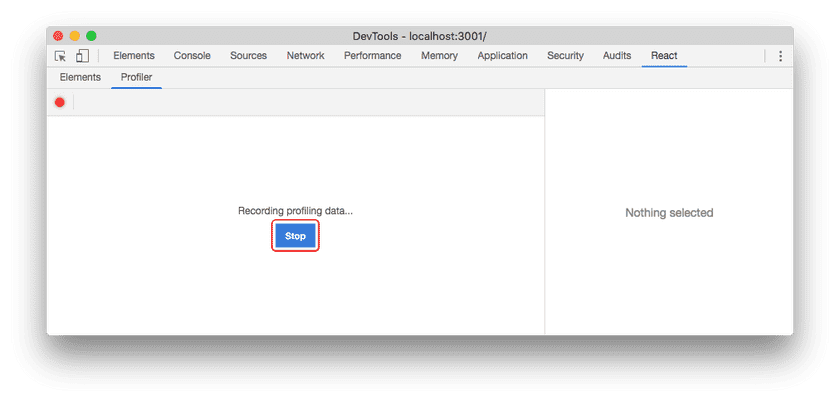
Task: Go to the Network tab
Action: pos(305,56)
